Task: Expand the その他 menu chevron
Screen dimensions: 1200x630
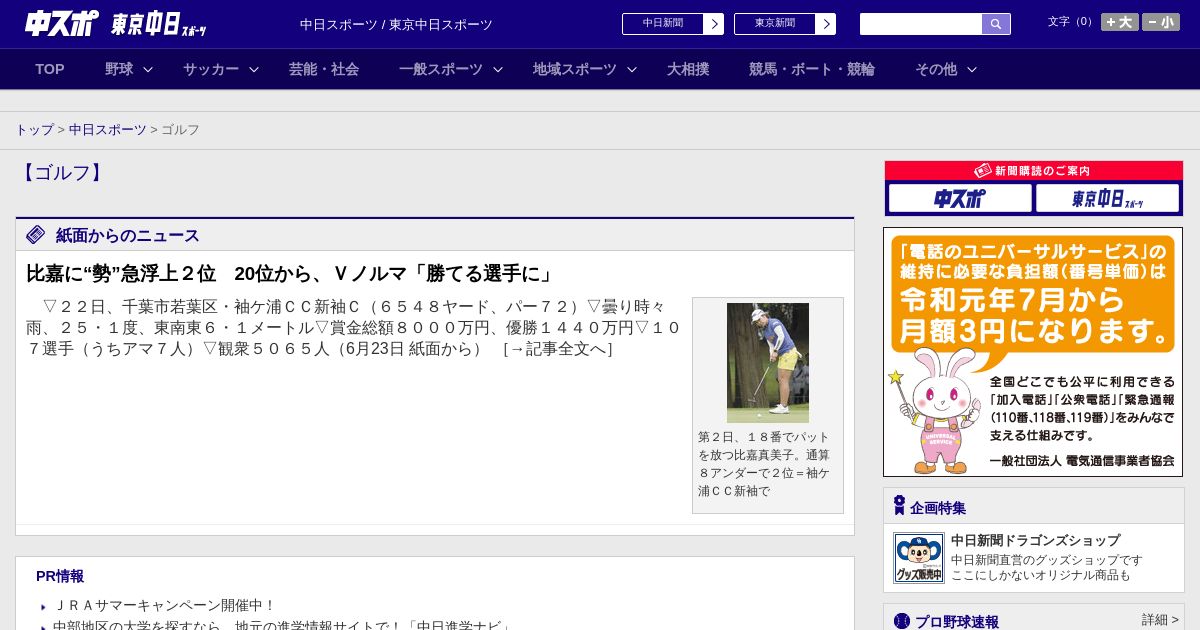Action: 972,70
